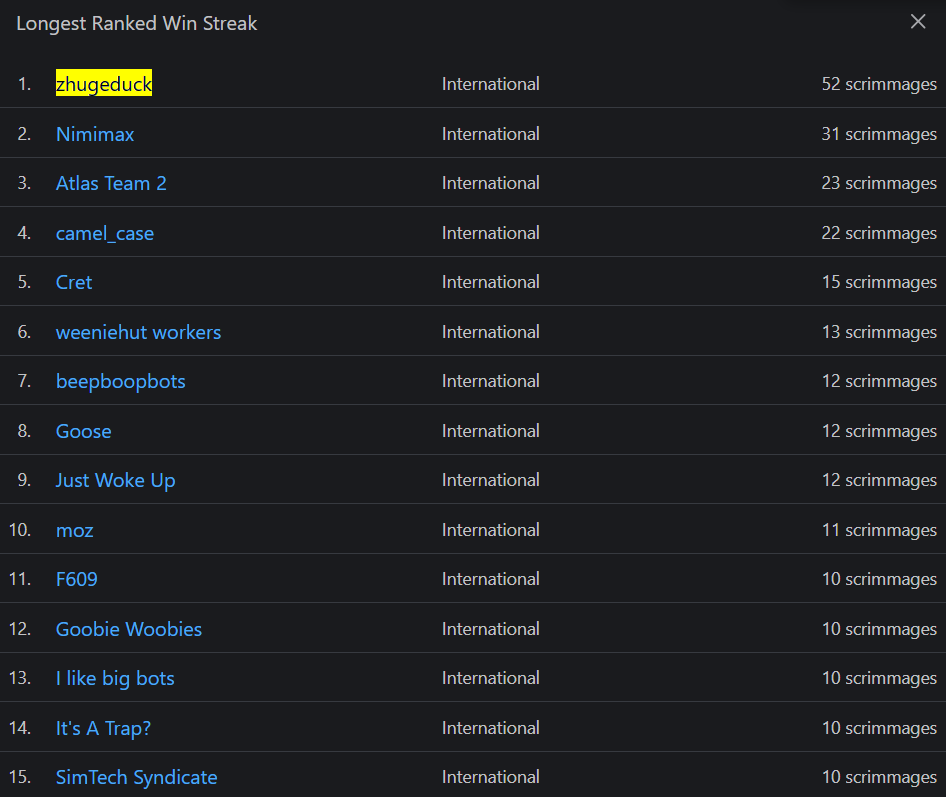Image resolution: width=946 pixels, height=797 pixels.
Task: Open the F609 team profile
Action: coord(77,579)
